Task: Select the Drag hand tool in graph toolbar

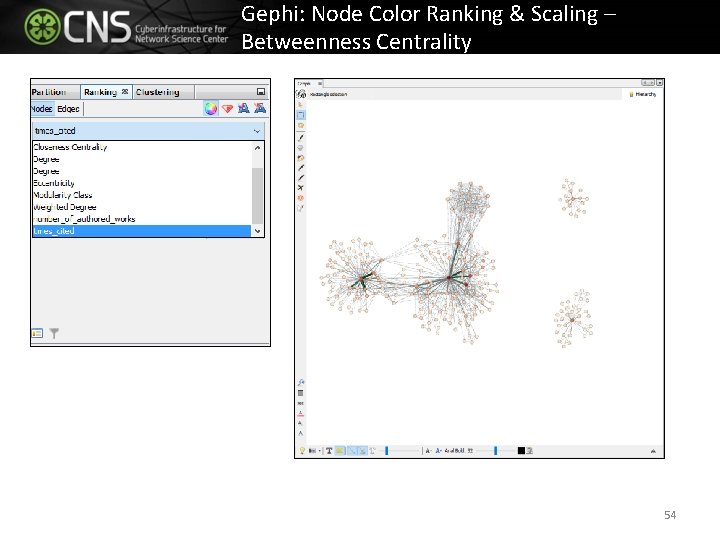Action: [301, 125]
